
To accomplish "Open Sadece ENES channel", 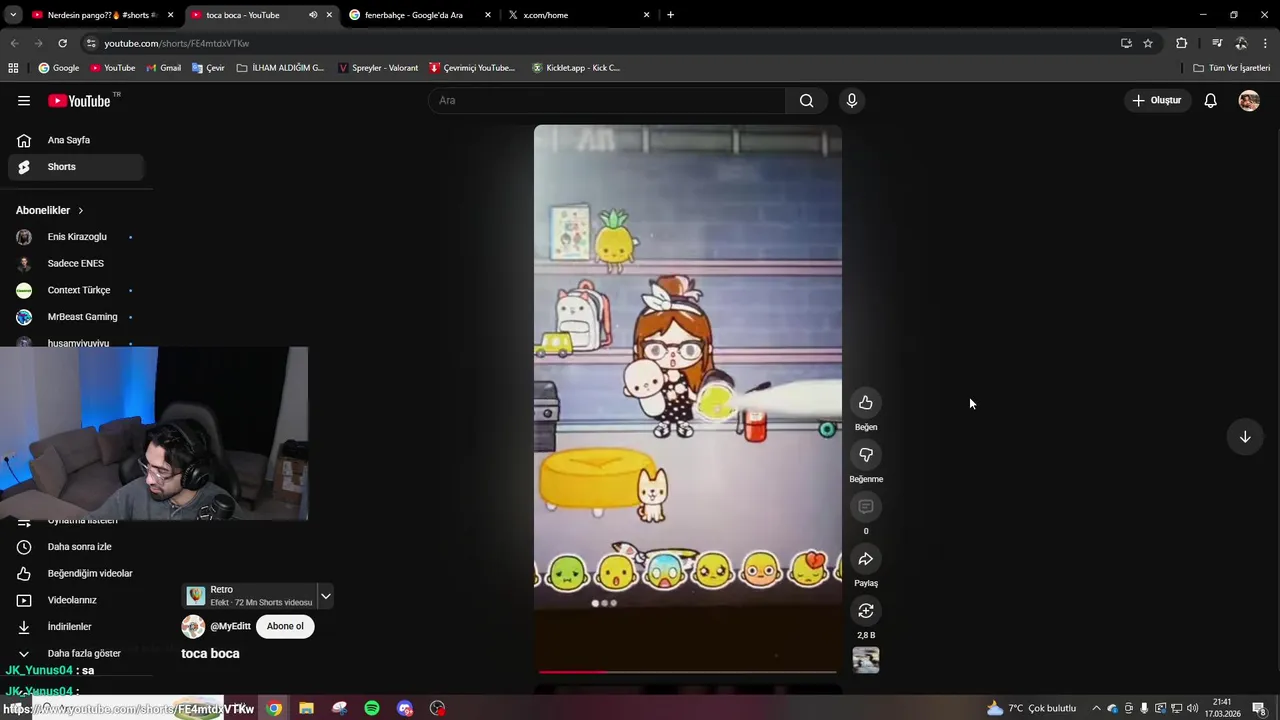I will pyautogui.click(x=76, y=263).
